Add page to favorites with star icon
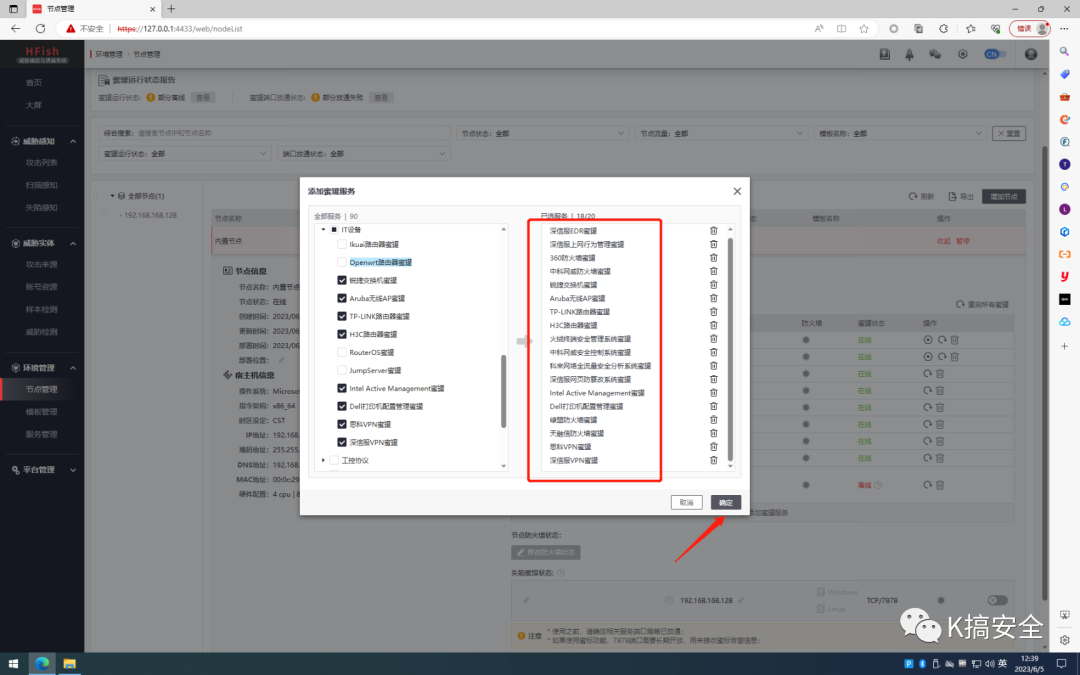1080x675 pixels. pos(864,29)
